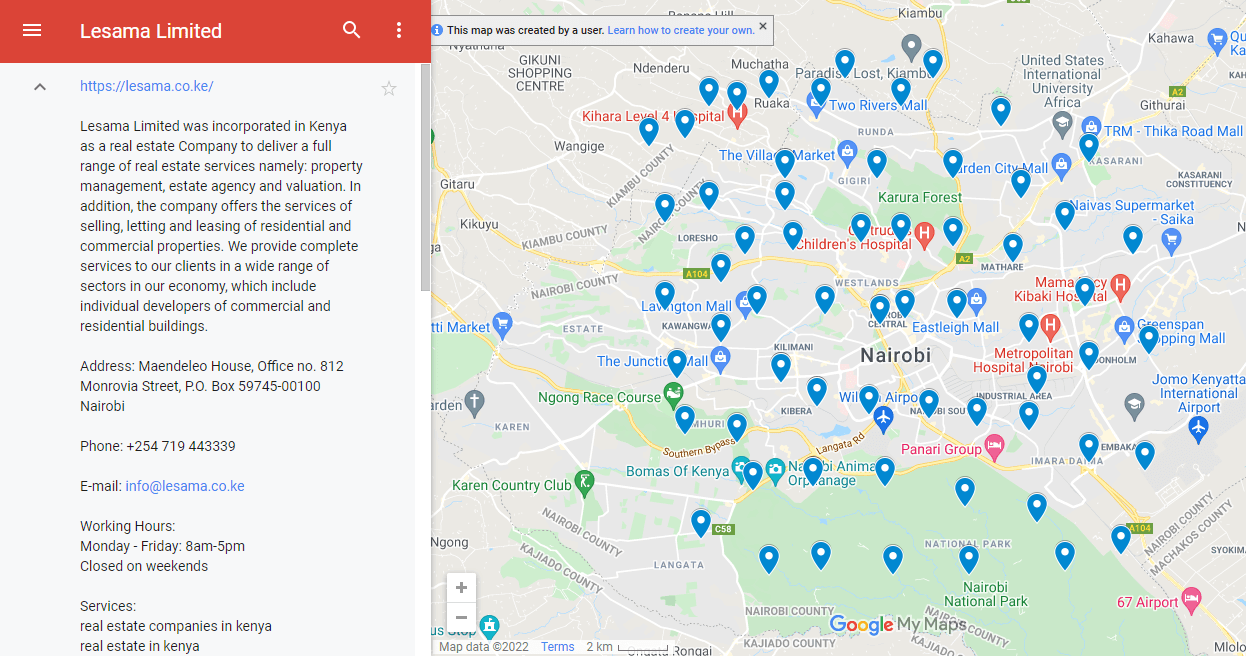Select the Panari Group hotel icon
This screenshot has width=1246, height=656.
pos(994,445)
